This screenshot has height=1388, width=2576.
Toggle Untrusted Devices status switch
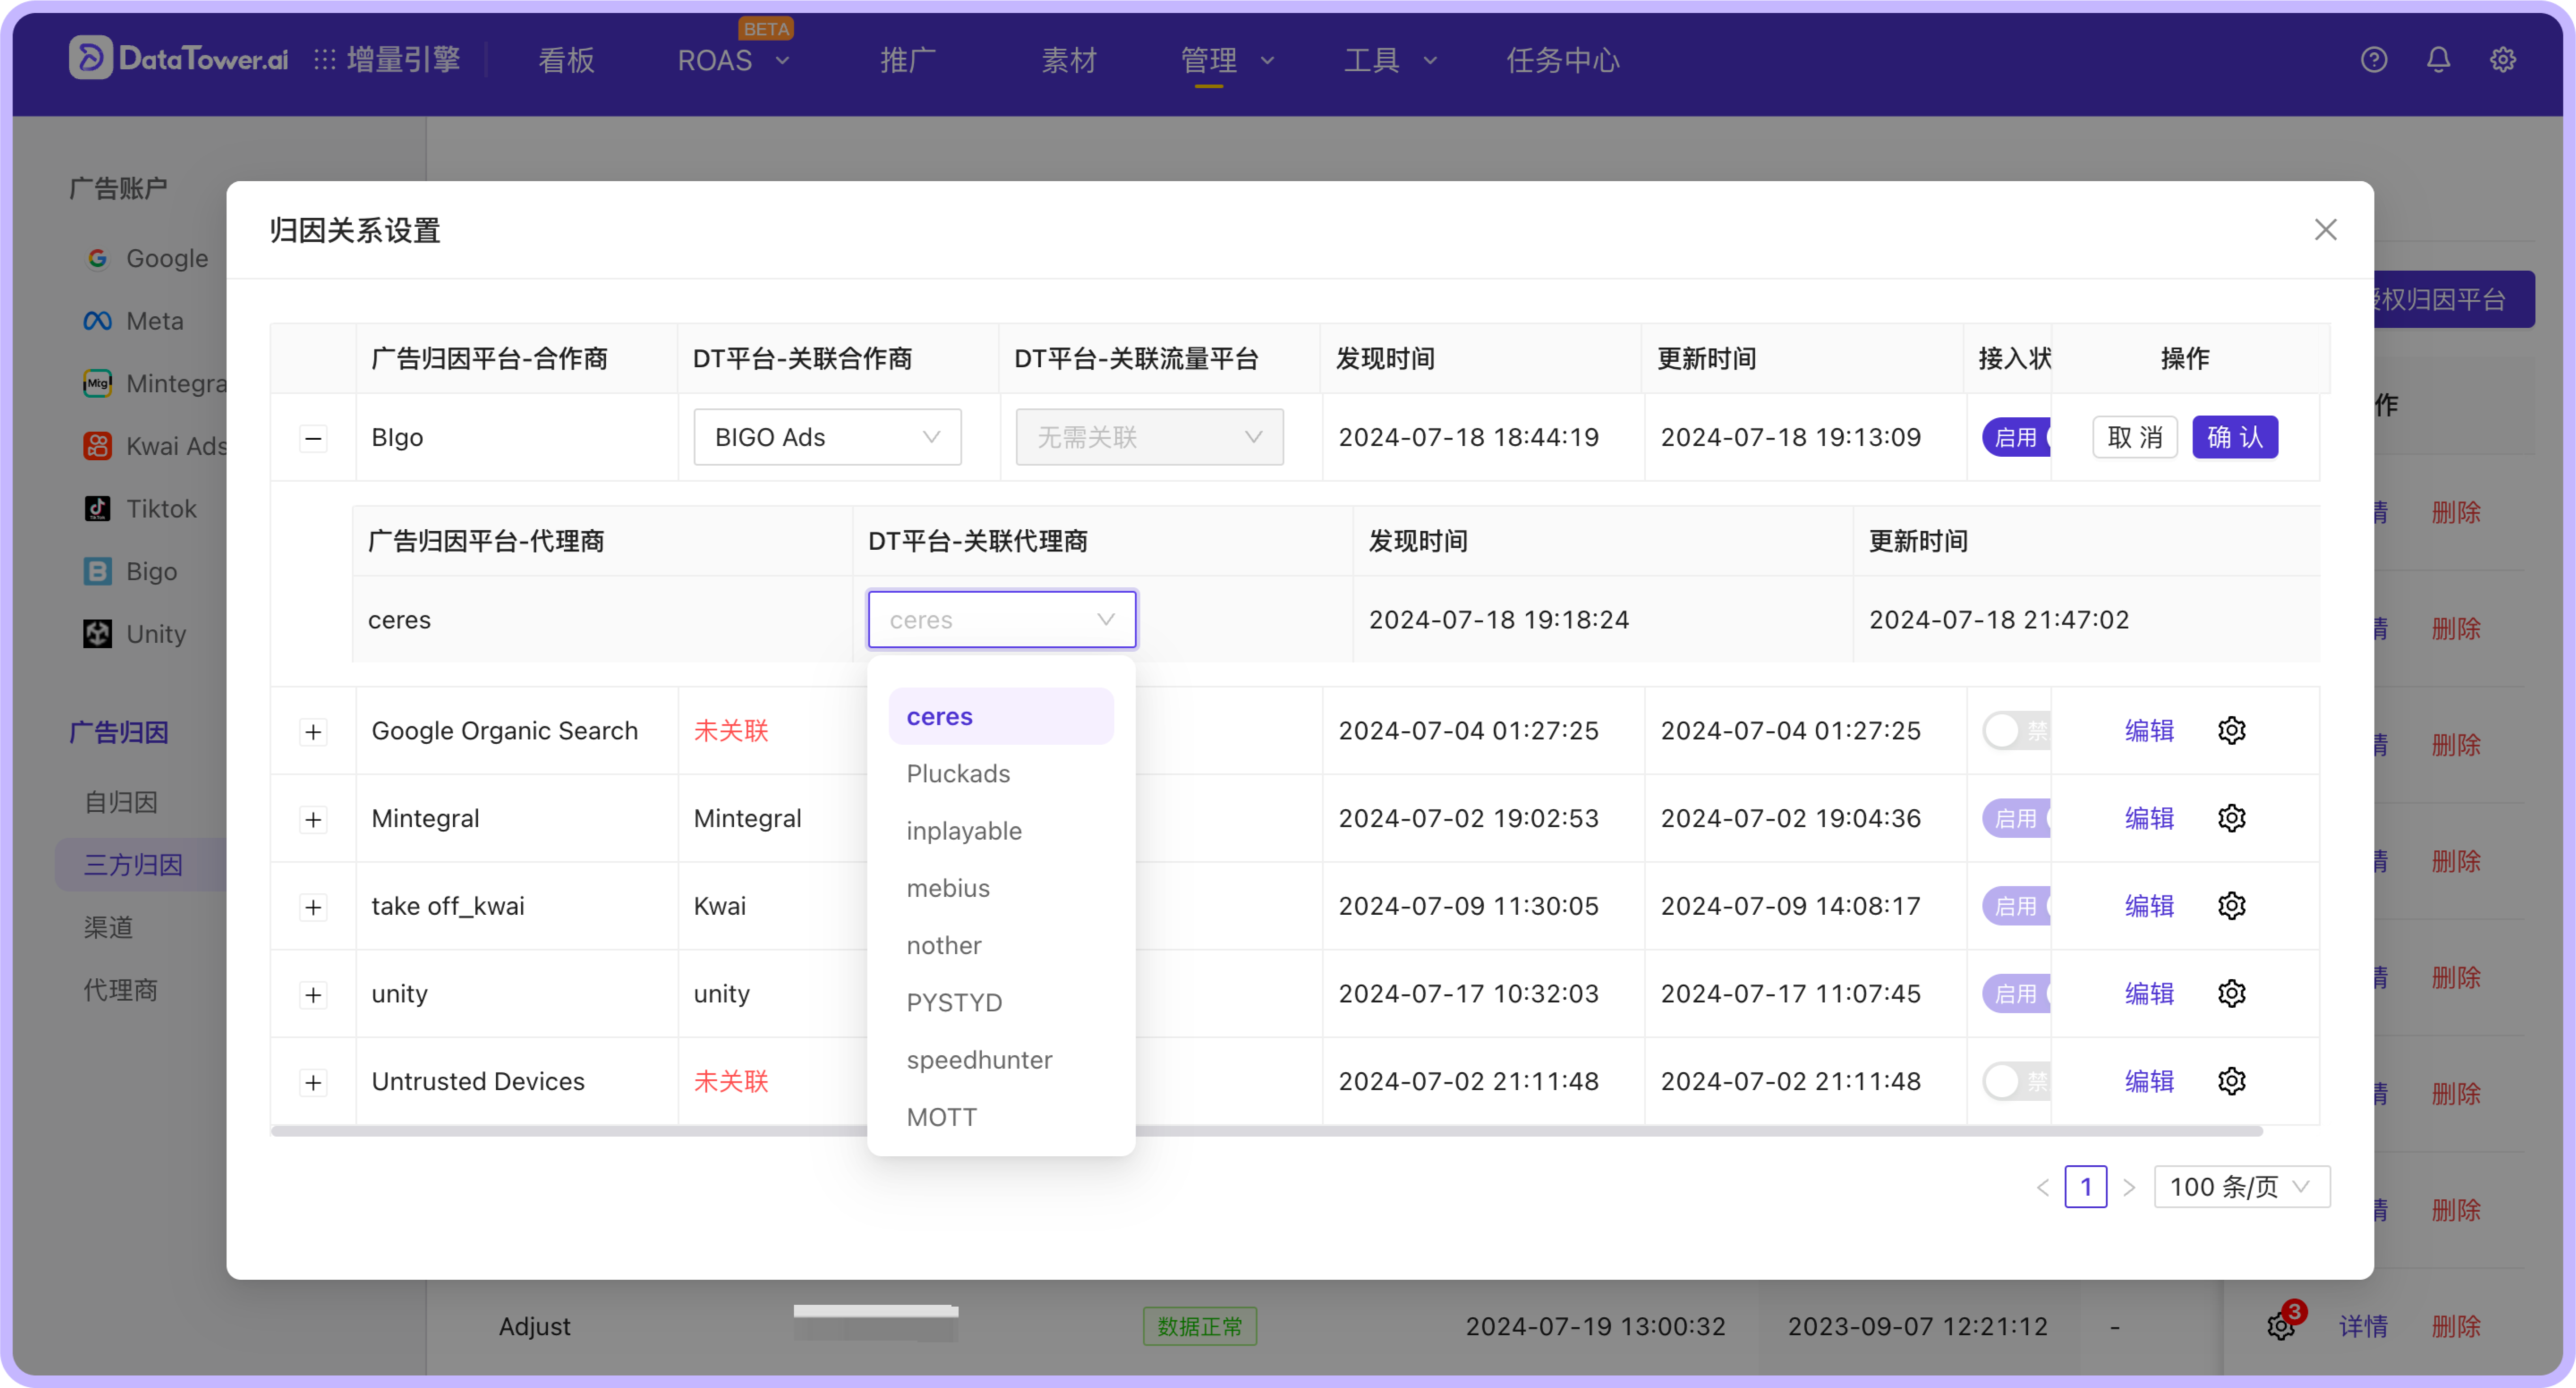[x=2016, y=1081]
